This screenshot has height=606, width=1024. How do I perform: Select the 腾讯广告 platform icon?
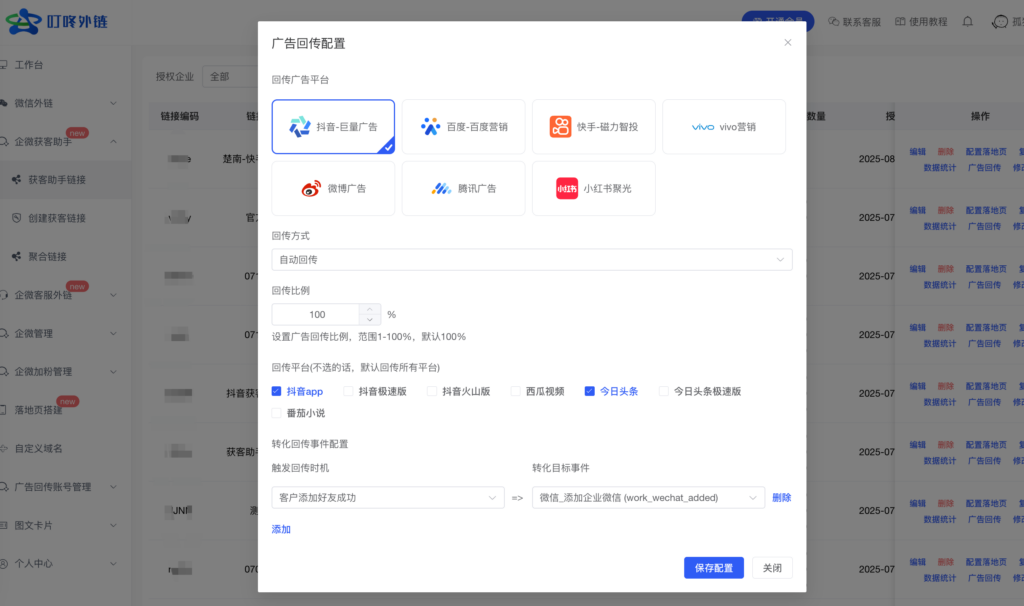click(x=442, y=188)
